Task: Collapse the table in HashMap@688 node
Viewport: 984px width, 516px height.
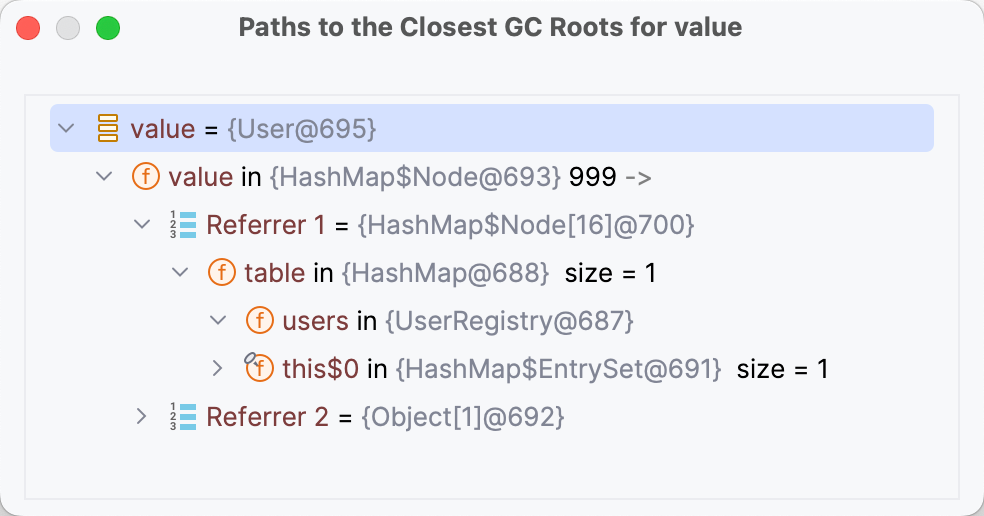Action: [180, 273]
